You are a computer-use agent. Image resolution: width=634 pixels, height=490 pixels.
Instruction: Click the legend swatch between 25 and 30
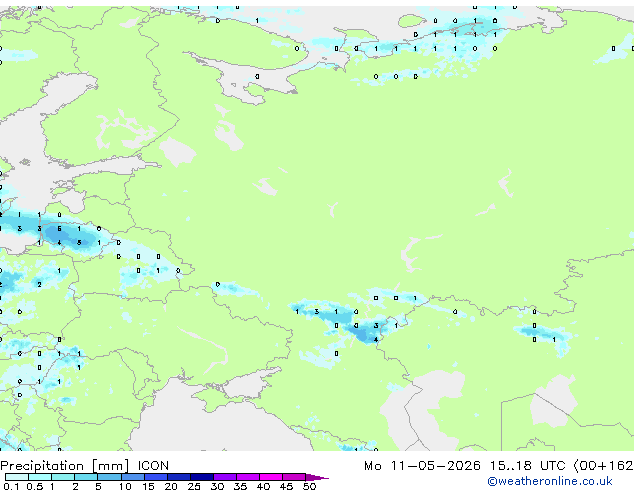201,477
